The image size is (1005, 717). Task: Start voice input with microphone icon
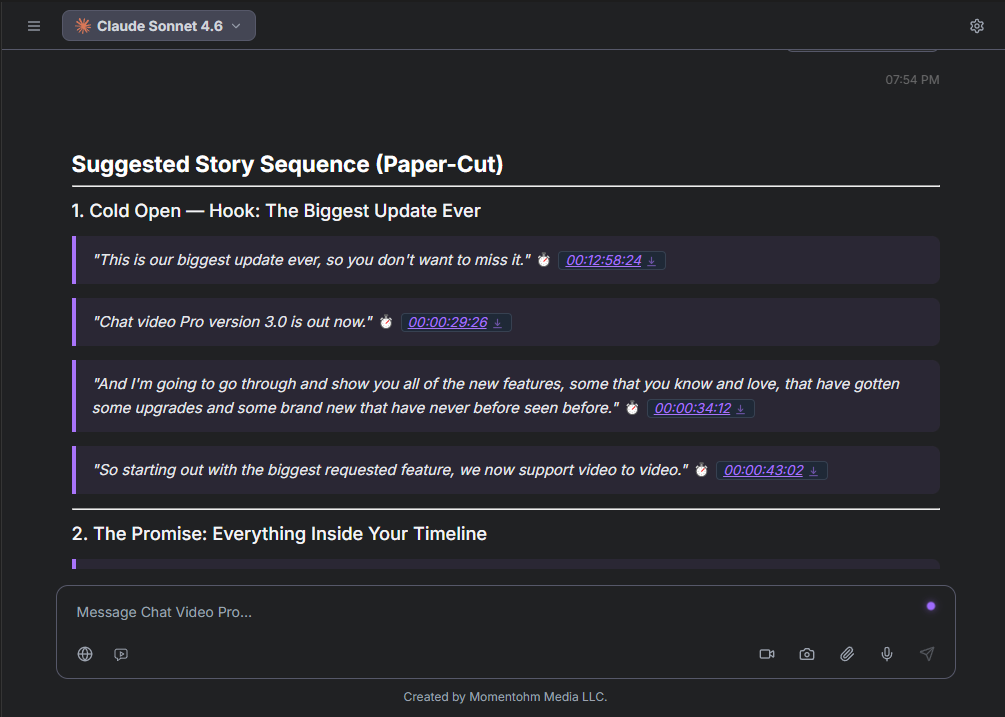(x=887, y=654)
